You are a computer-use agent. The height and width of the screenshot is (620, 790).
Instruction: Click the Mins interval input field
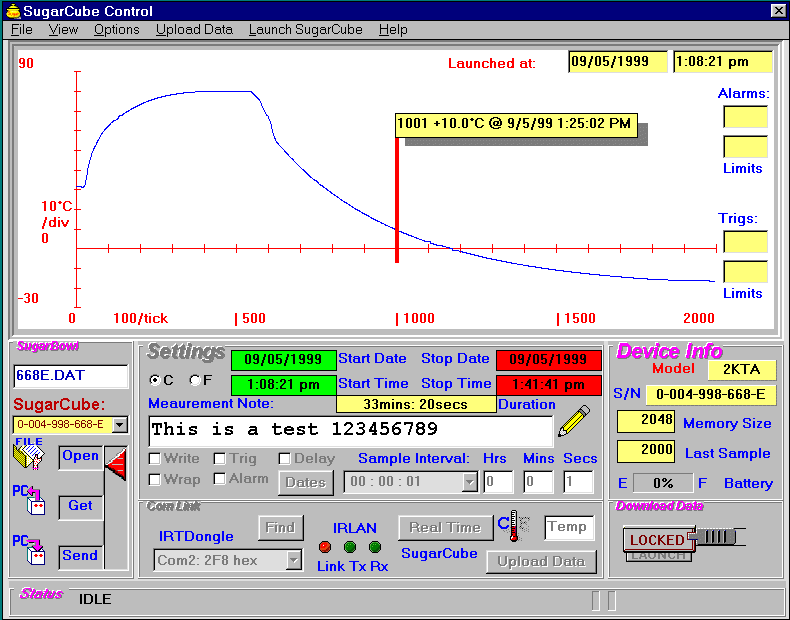[x=538, y=482]
